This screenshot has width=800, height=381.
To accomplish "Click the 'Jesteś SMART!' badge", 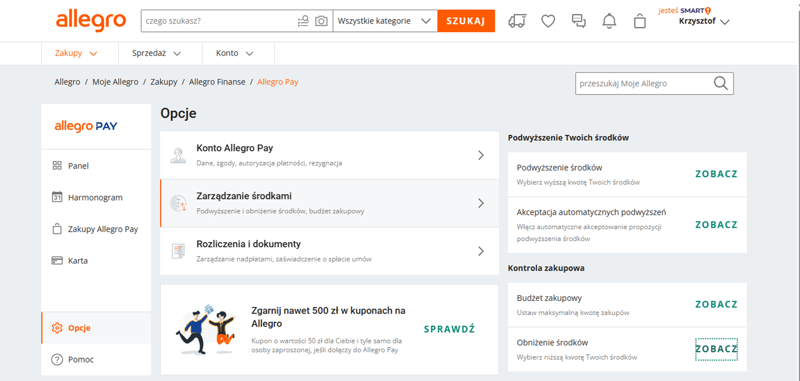I will tap(684, 10).
